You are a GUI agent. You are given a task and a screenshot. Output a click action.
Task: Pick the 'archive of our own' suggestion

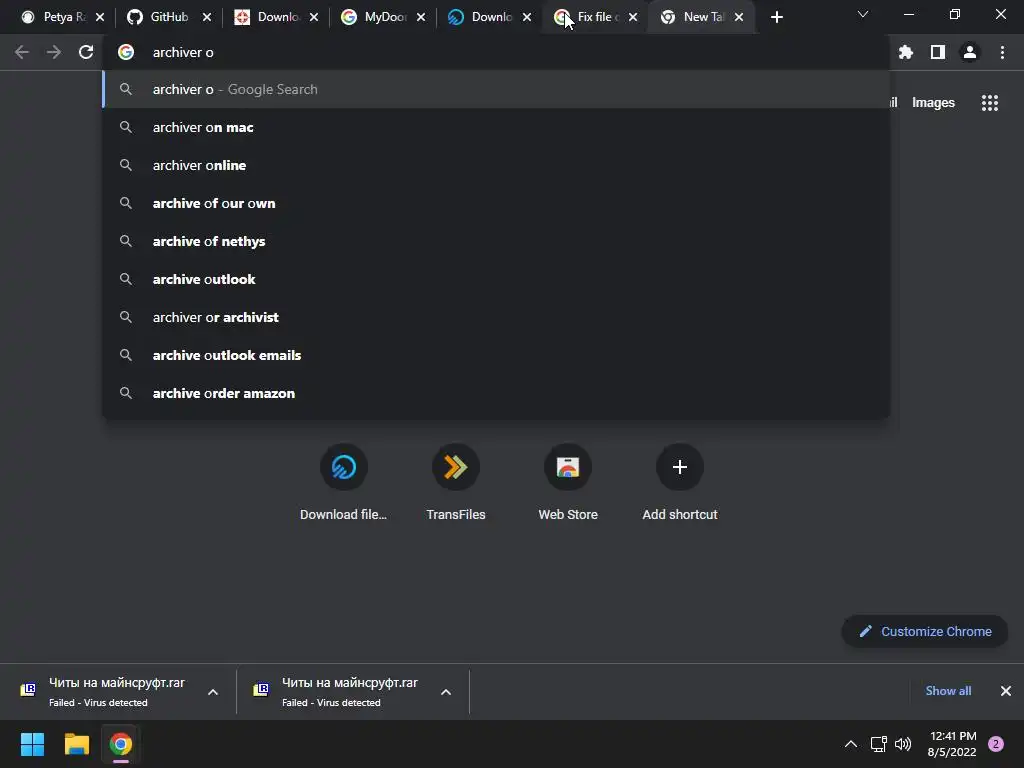(496, 203)
